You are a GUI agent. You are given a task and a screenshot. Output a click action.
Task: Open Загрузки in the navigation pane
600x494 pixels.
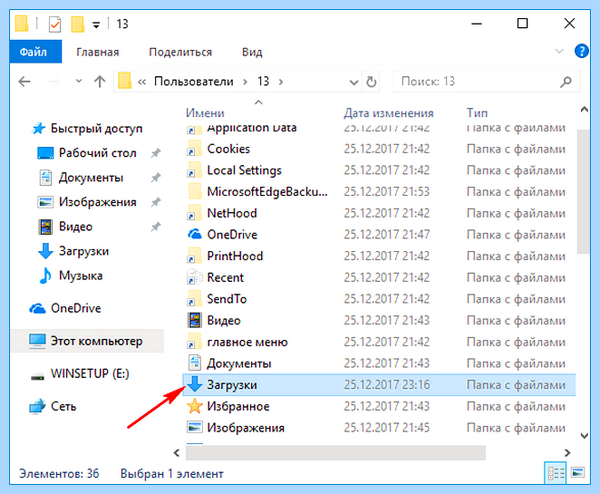click(x=83, y=251)
